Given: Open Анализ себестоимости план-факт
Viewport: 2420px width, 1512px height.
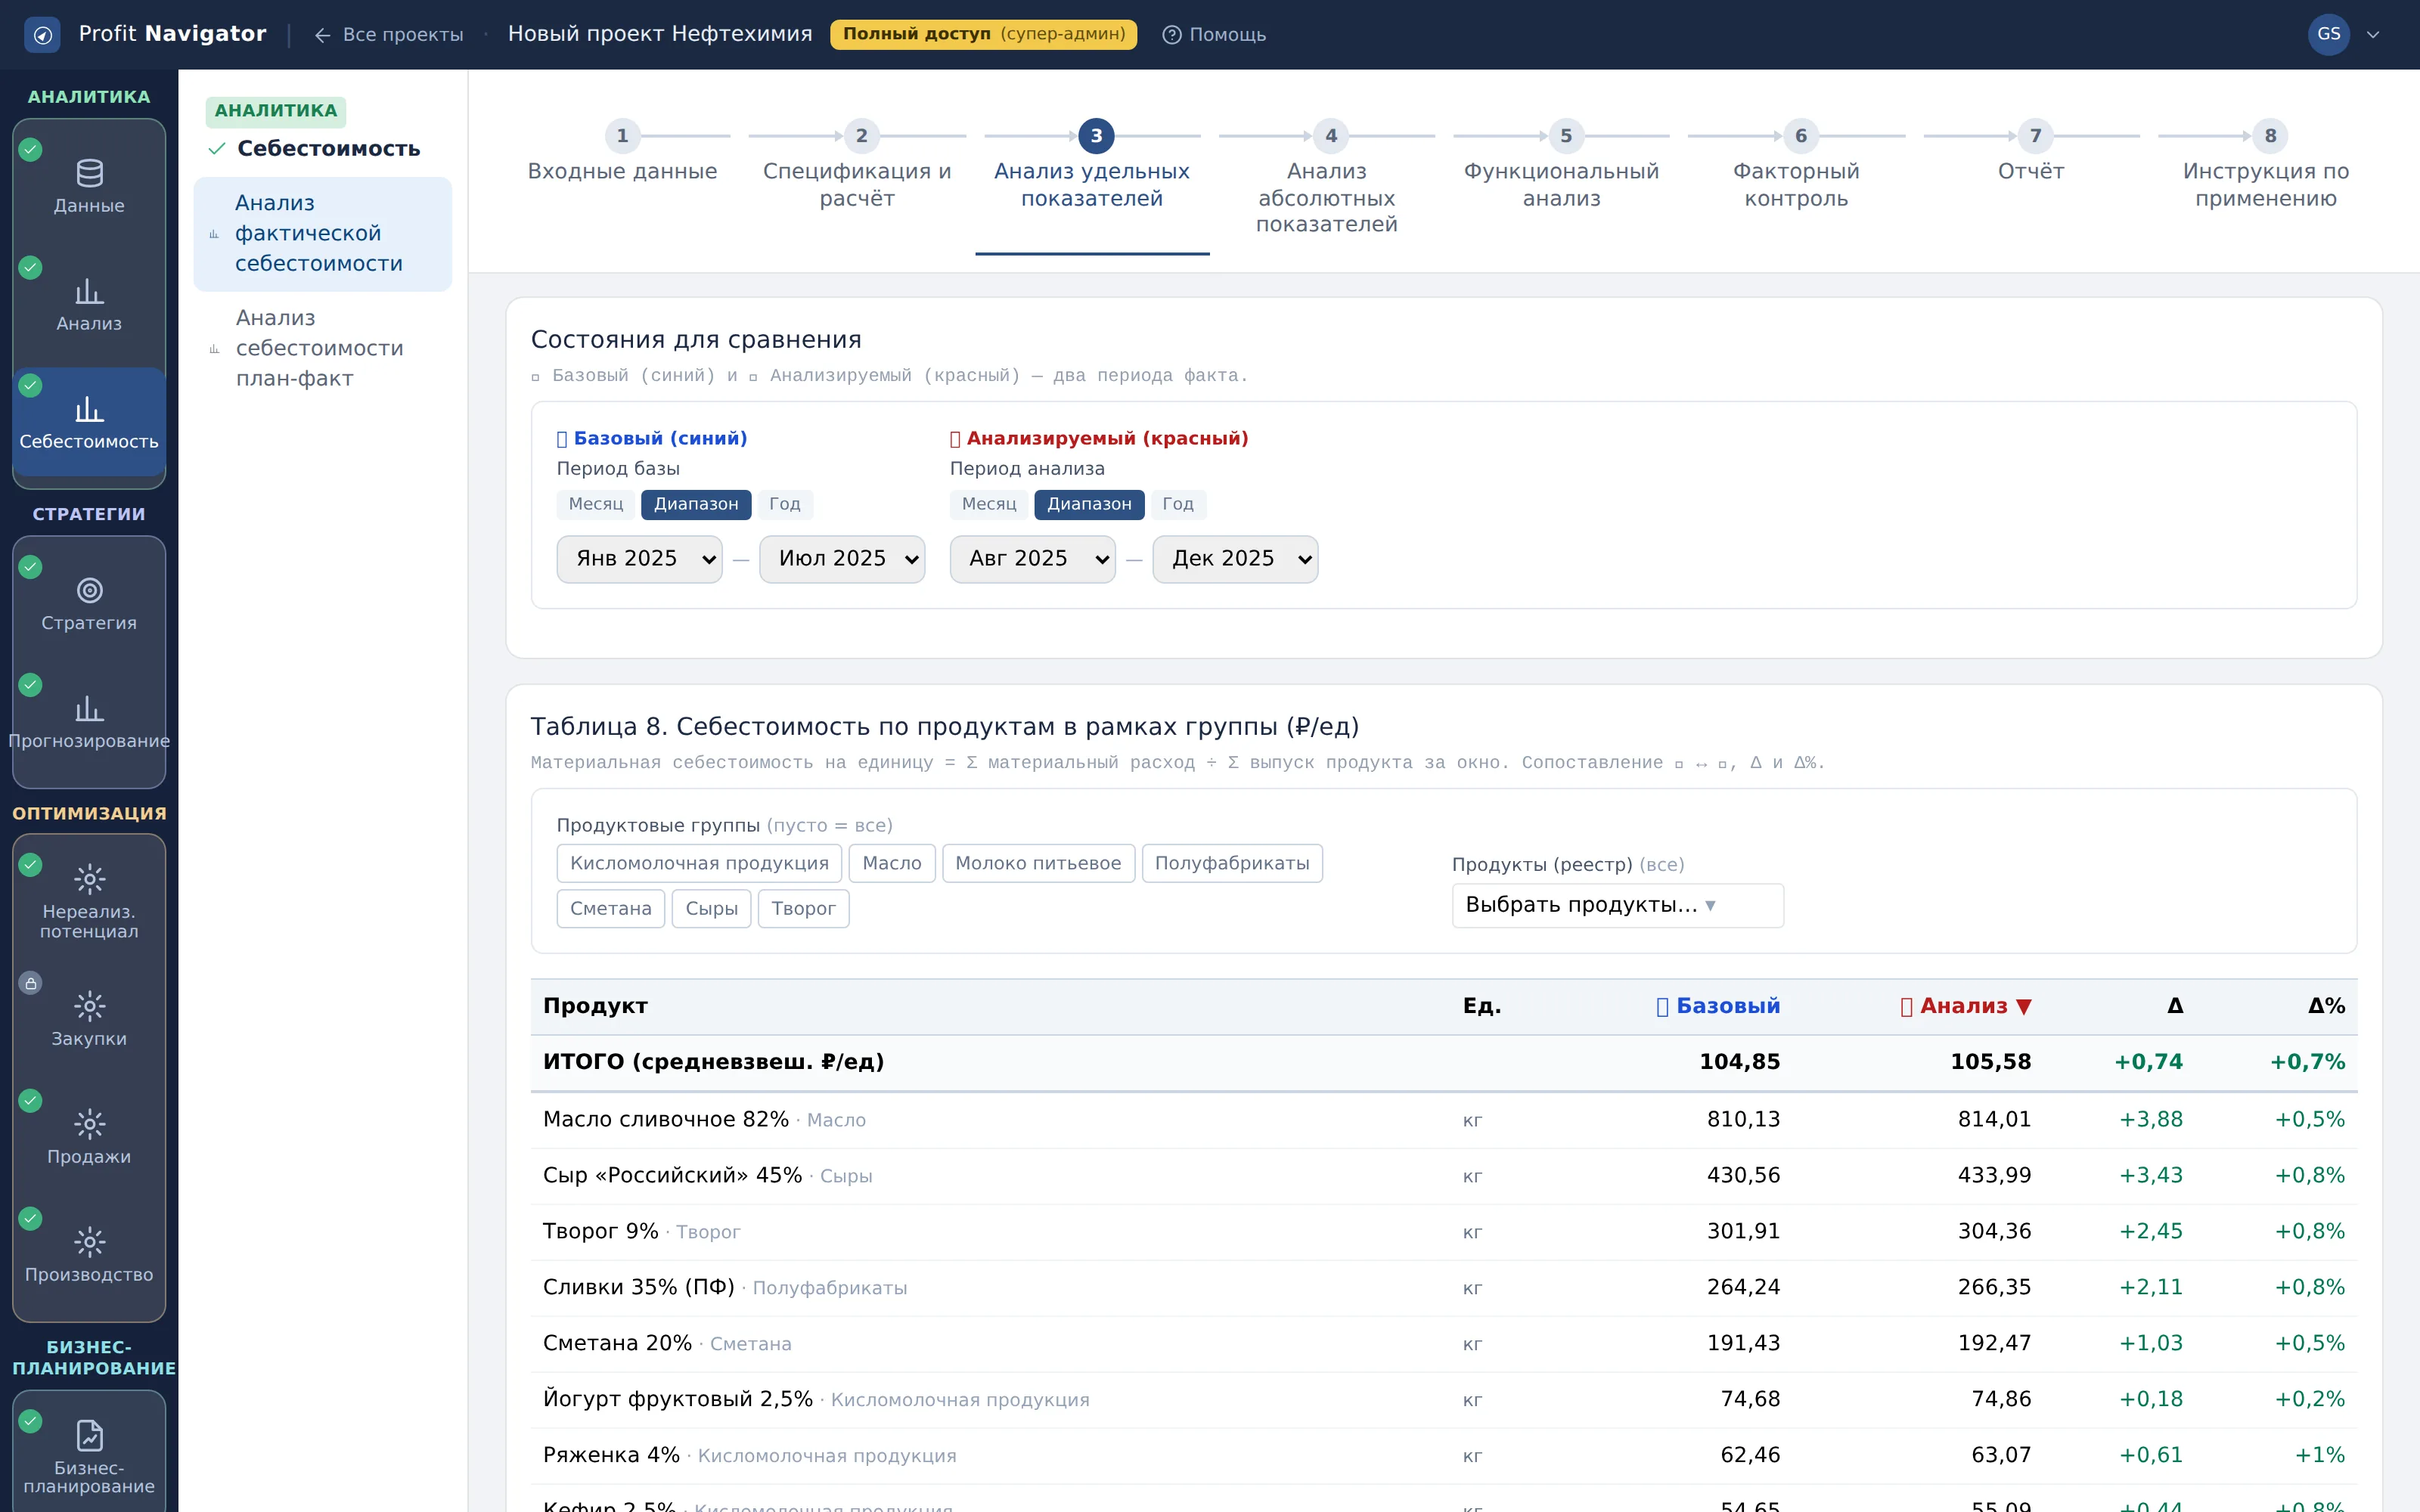Looking at the screenshot, I should pyautogui.click(x=322, y=348).
